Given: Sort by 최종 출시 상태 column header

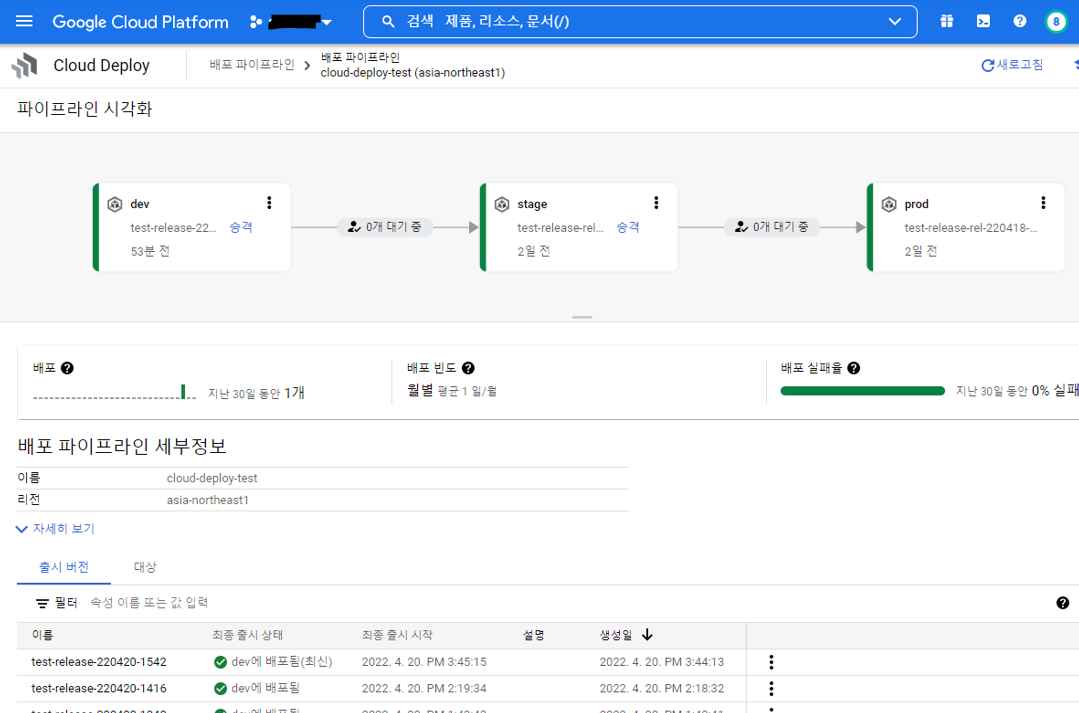Looking at the screenshot, I should point(248,635).
